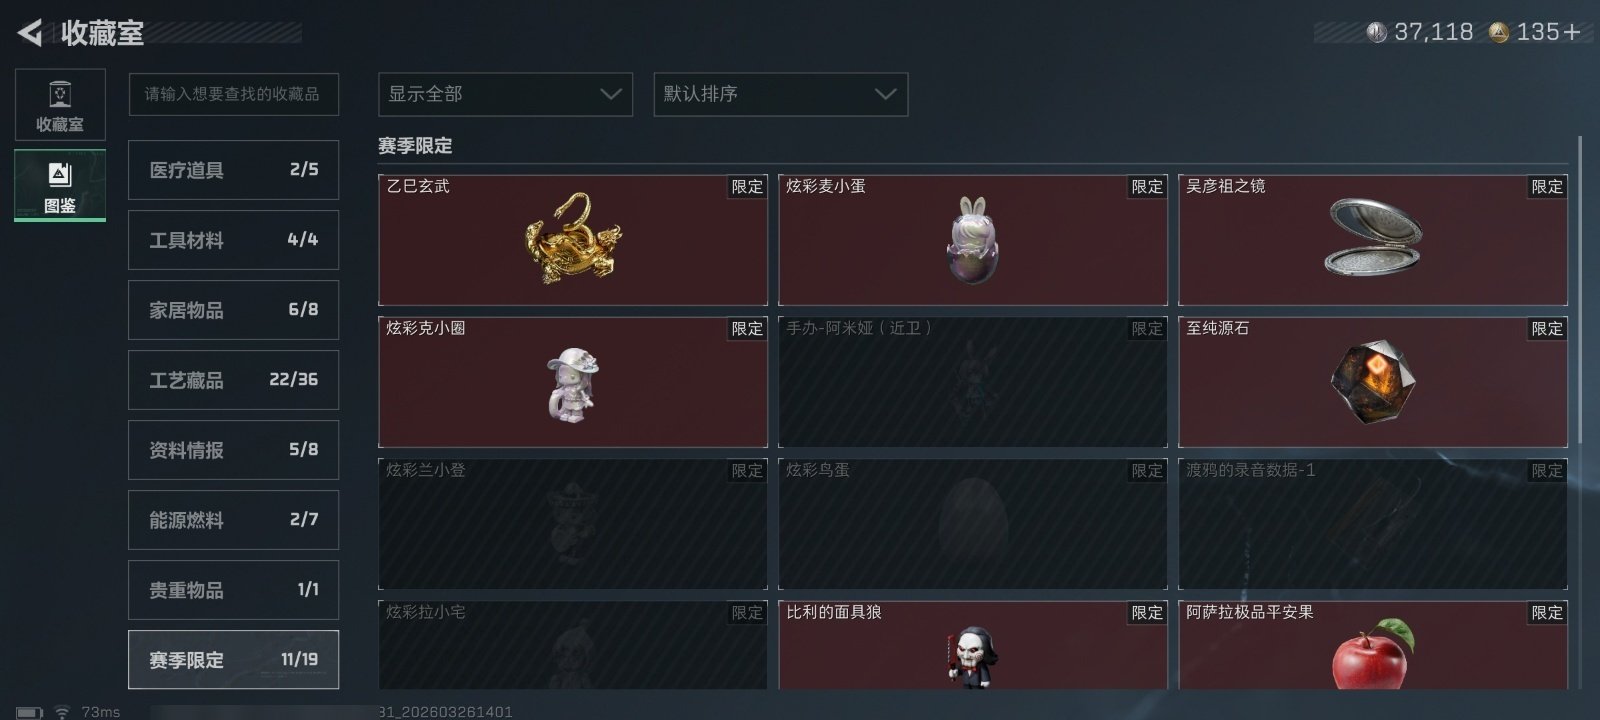Open the 吴彦祖之镜 mirror item

coord(1373,240)
